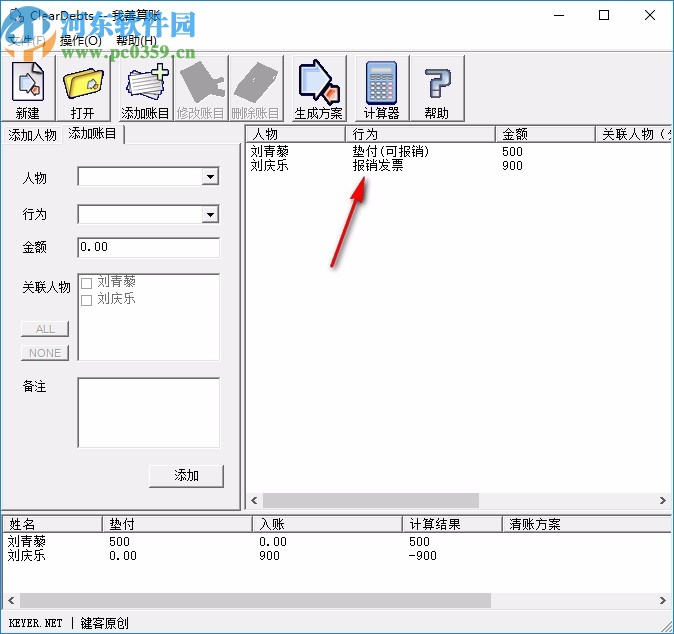Open a file with the 打开 icon
674x634 pixels.
coord(83,89)
